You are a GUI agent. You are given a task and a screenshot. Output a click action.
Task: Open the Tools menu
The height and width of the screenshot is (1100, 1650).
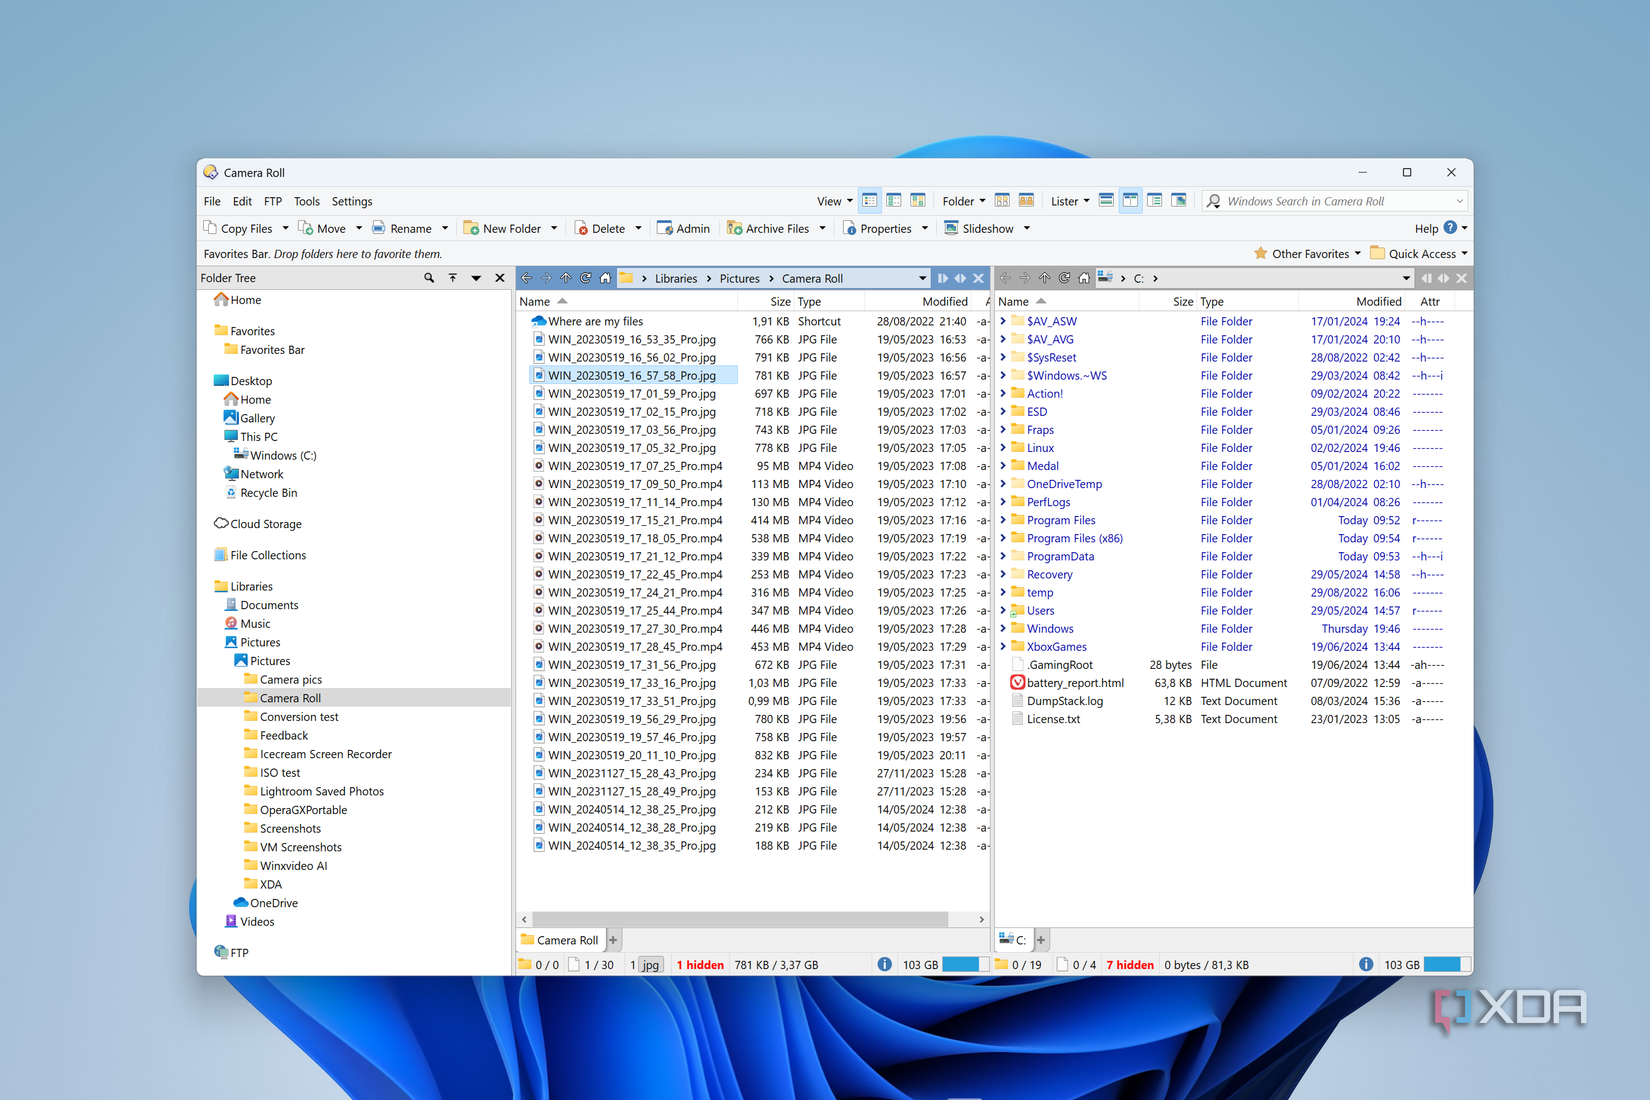pyautogui.click(x=307, y=201)
